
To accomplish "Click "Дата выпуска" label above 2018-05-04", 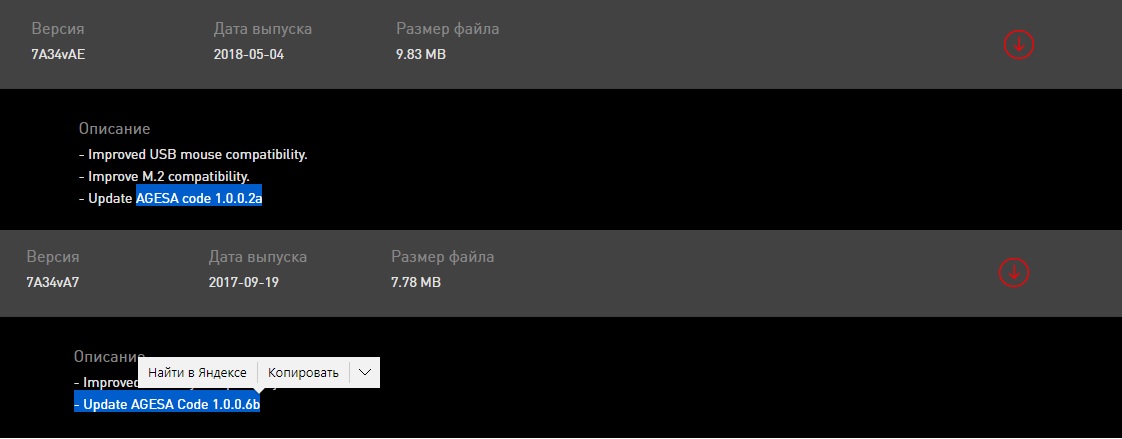I will point(263,29).
